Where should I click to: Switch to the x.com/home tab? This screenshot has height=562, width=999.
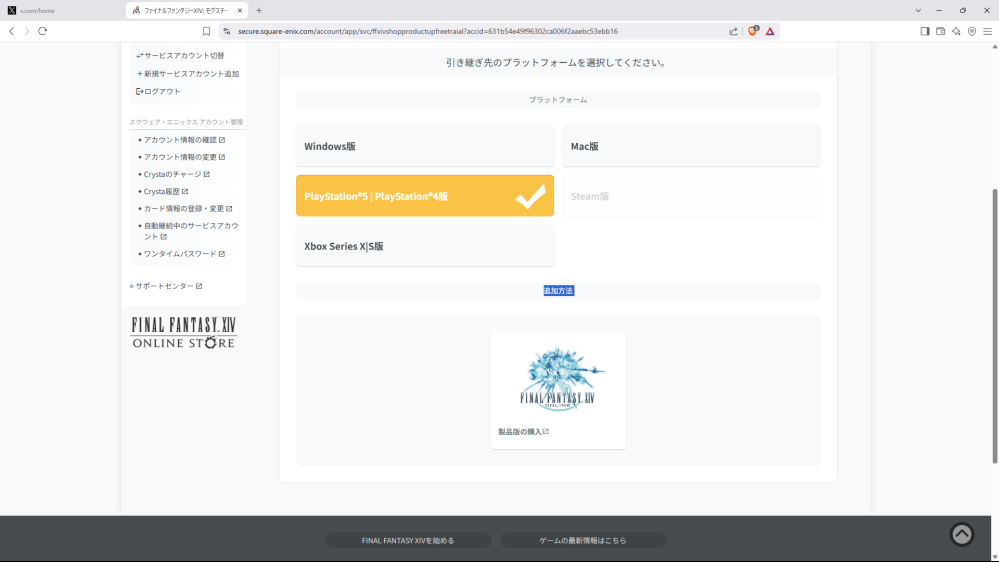60,10
